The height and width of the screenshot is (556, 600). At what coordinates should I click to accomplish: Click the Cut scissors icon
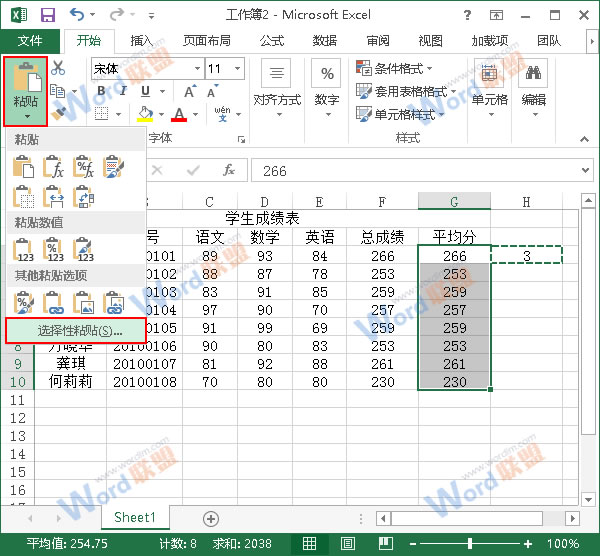pyautogui.click(x=58, y=68)
